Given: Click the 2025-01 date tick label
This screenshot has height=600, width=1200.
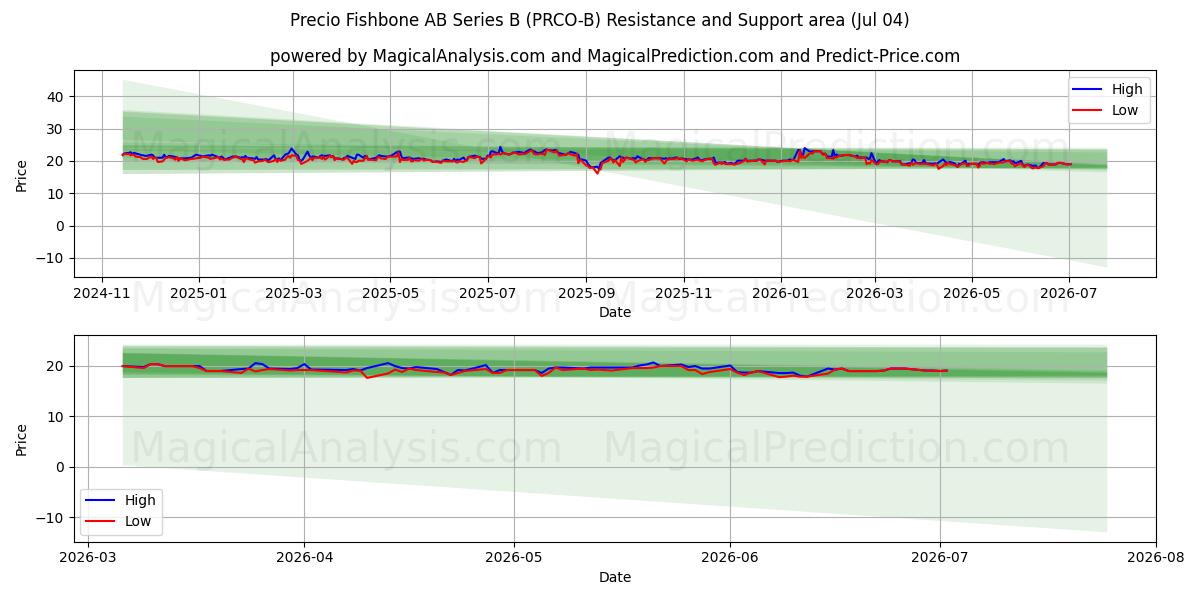Looking at the screenshot, I should pos(198,293).
